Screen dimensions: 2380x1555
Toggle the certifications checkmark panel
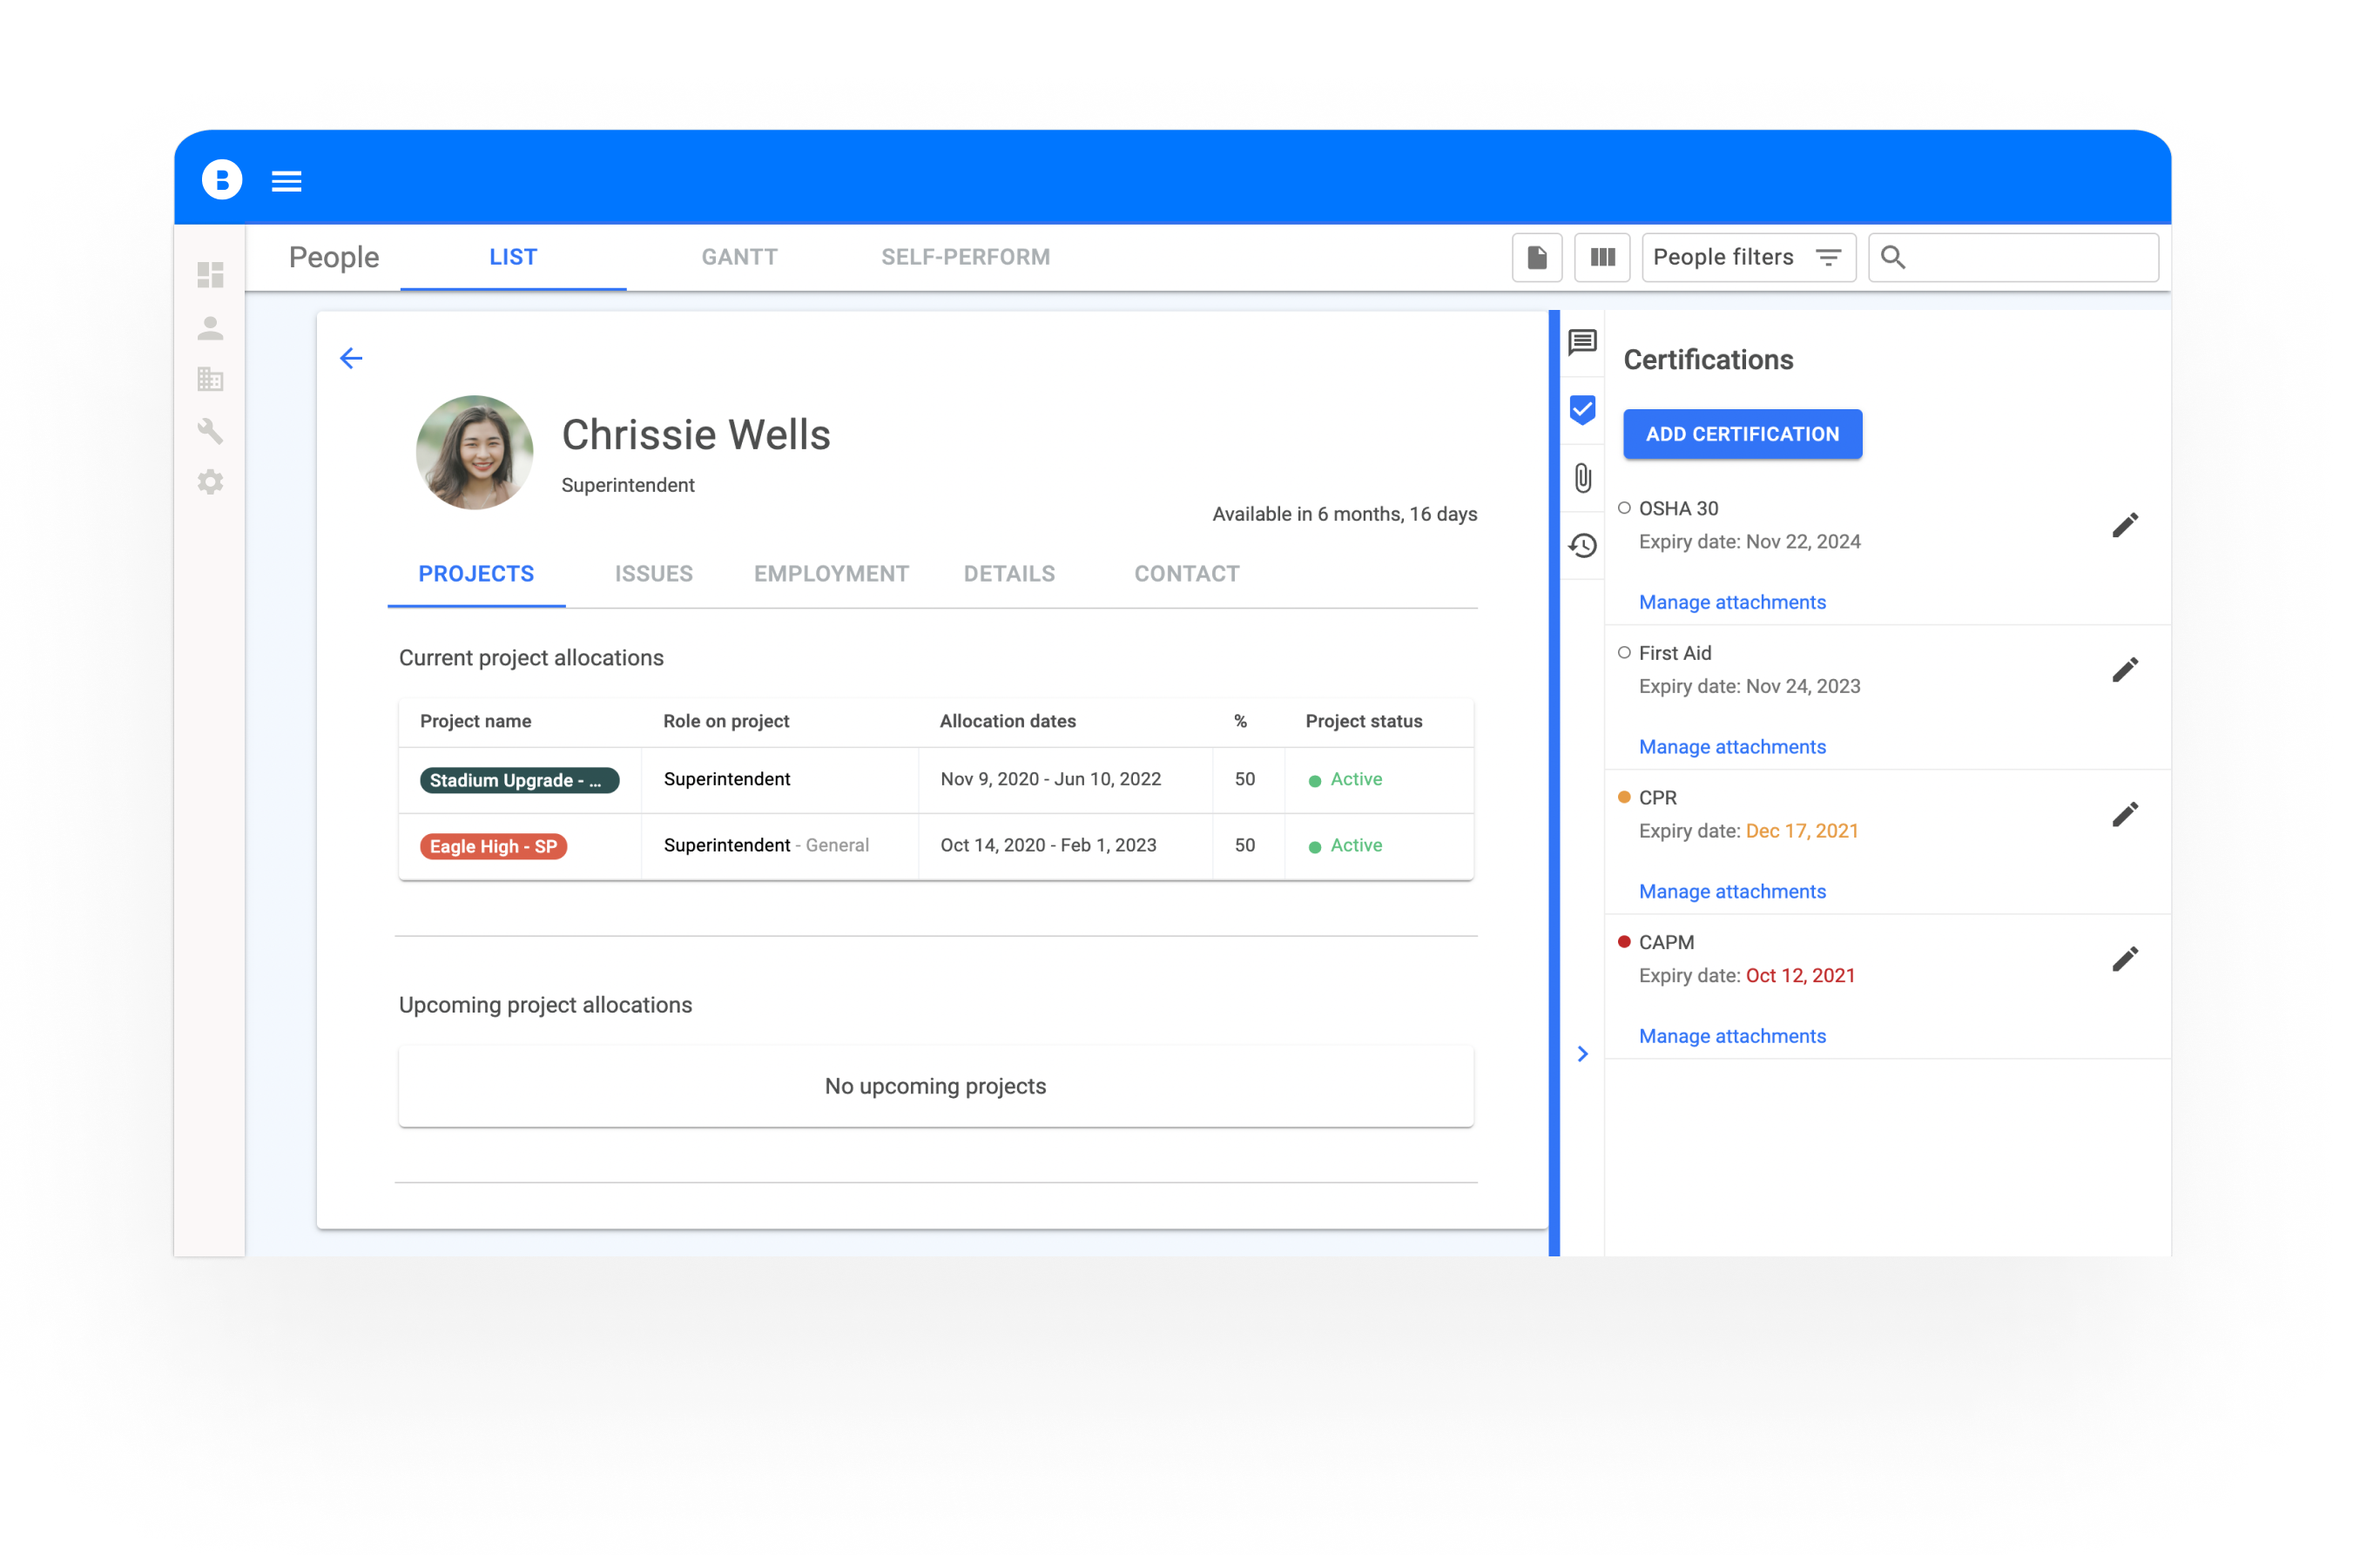pyautogui.click(x=1582, y=410)
